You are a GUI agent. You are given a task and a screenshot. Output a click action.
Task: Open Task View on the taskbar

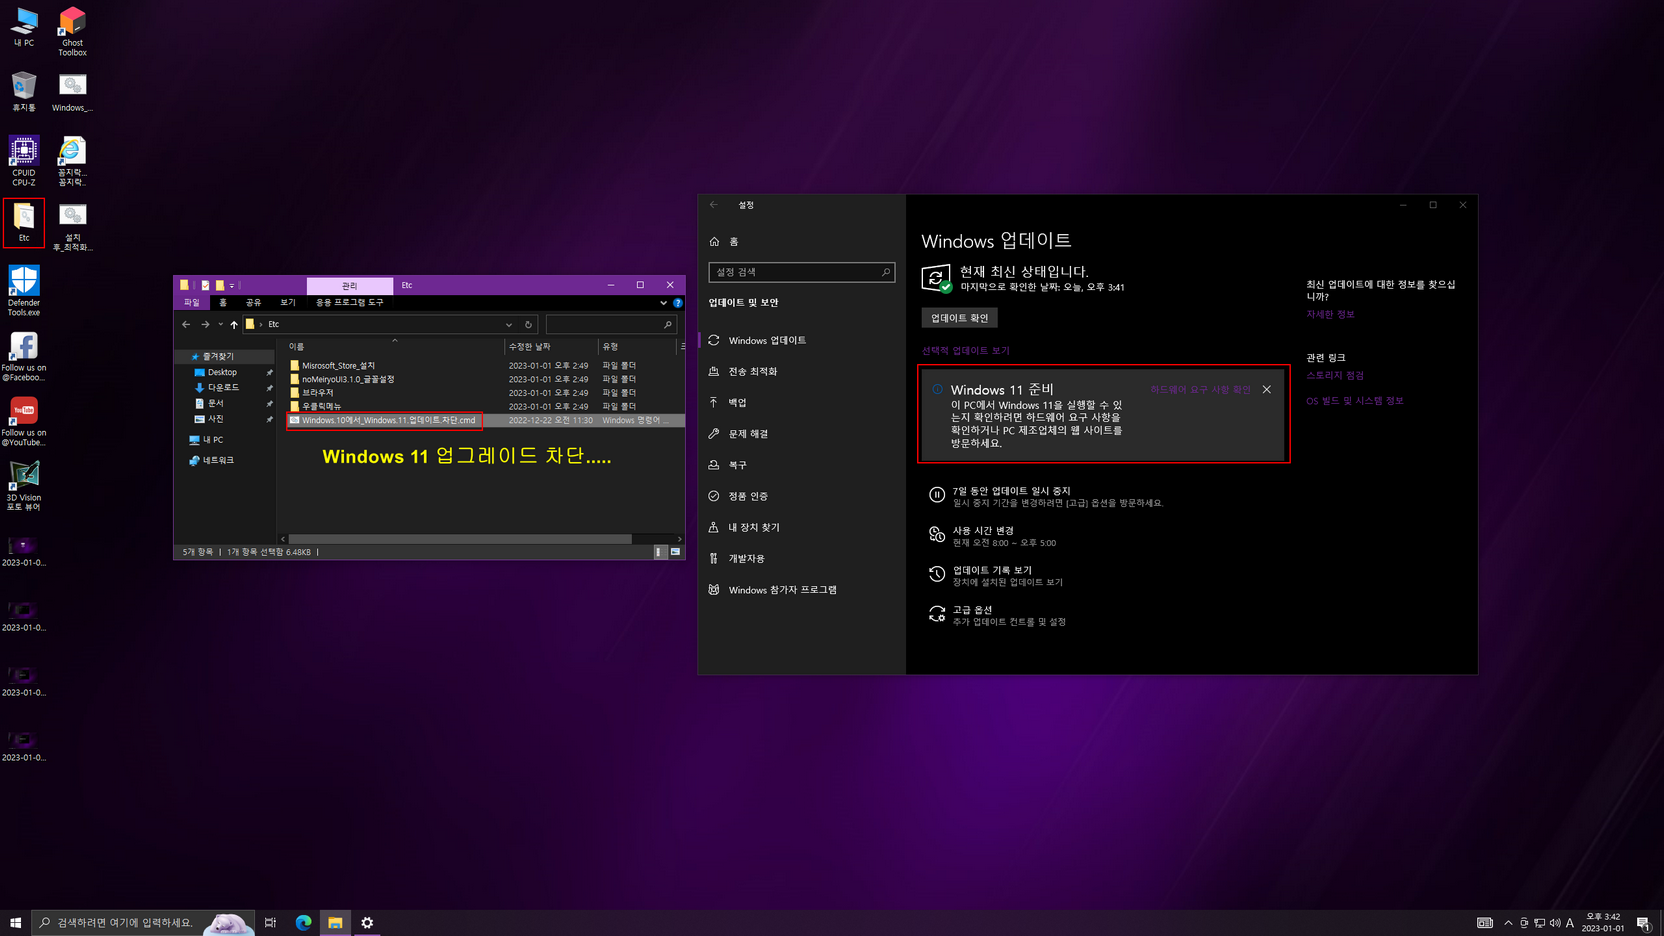click(x=270, y=923)
